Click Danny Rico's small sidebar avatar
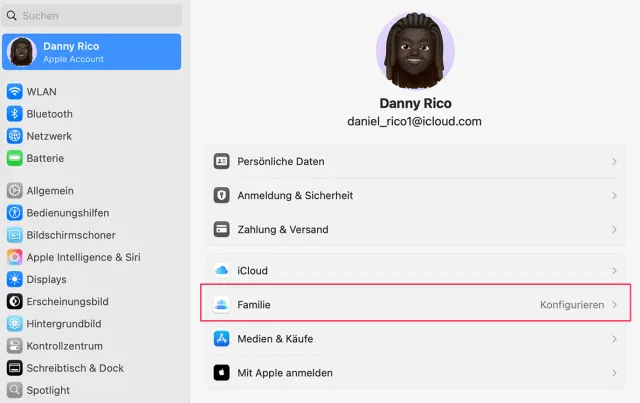 point(22,52)
